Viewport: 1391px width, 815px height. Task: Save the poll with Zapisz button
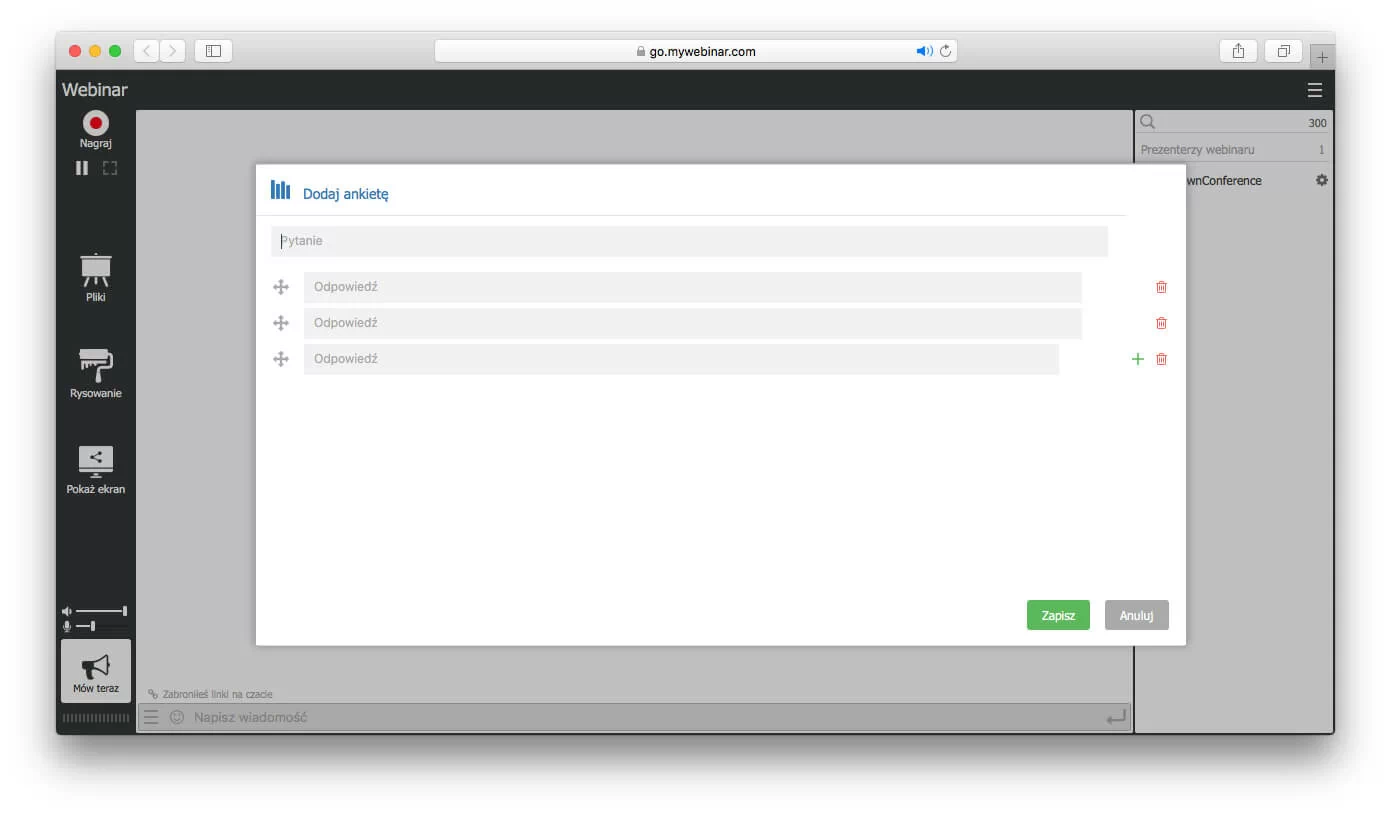click(x=1057, y=615)
